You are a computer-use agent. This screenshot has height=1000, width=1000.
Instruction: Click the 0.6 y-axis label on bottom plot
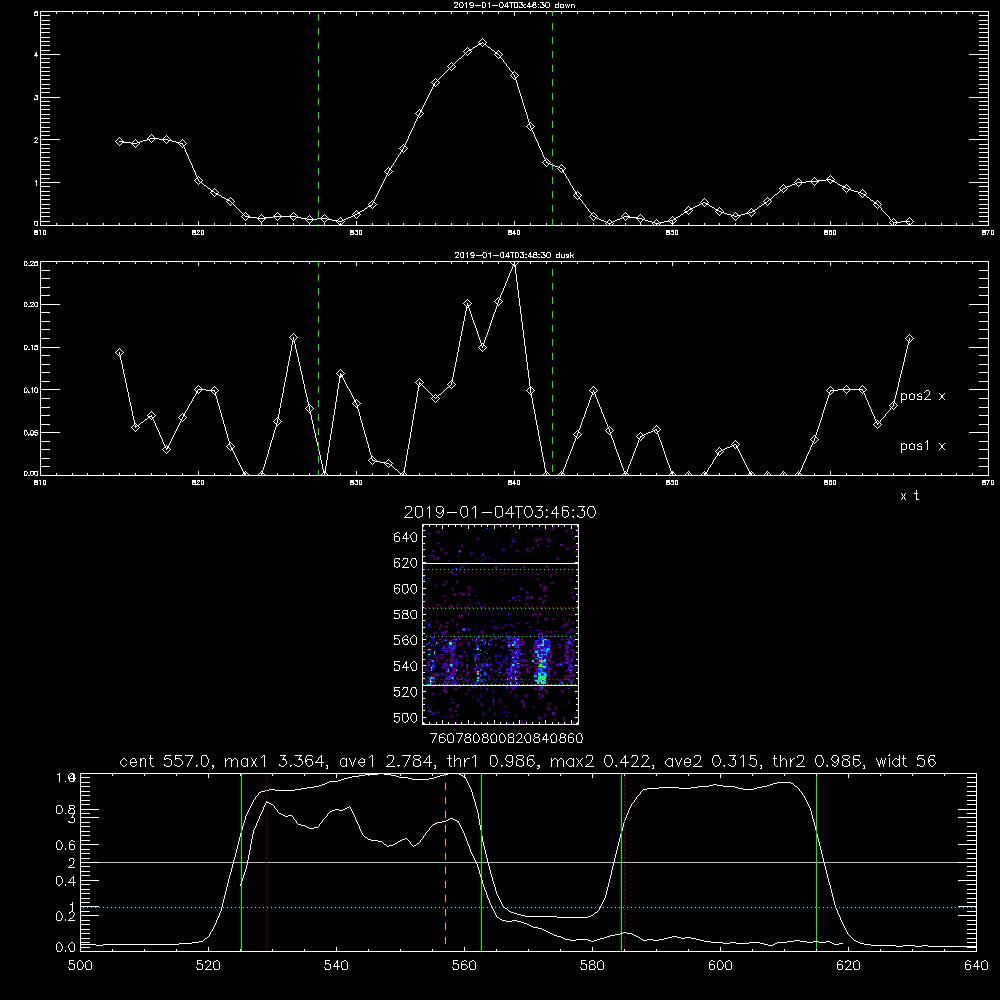pos(66,846)
